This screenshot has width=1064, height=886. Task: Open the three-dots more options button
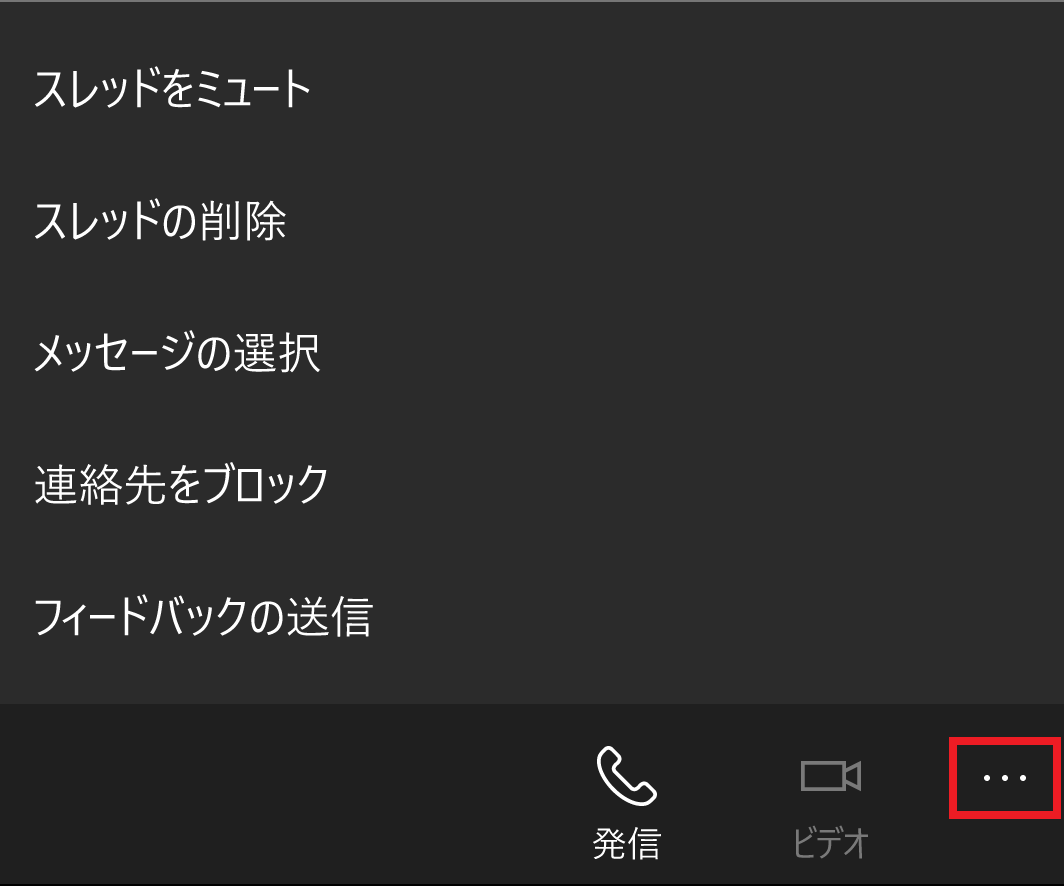1005,777
